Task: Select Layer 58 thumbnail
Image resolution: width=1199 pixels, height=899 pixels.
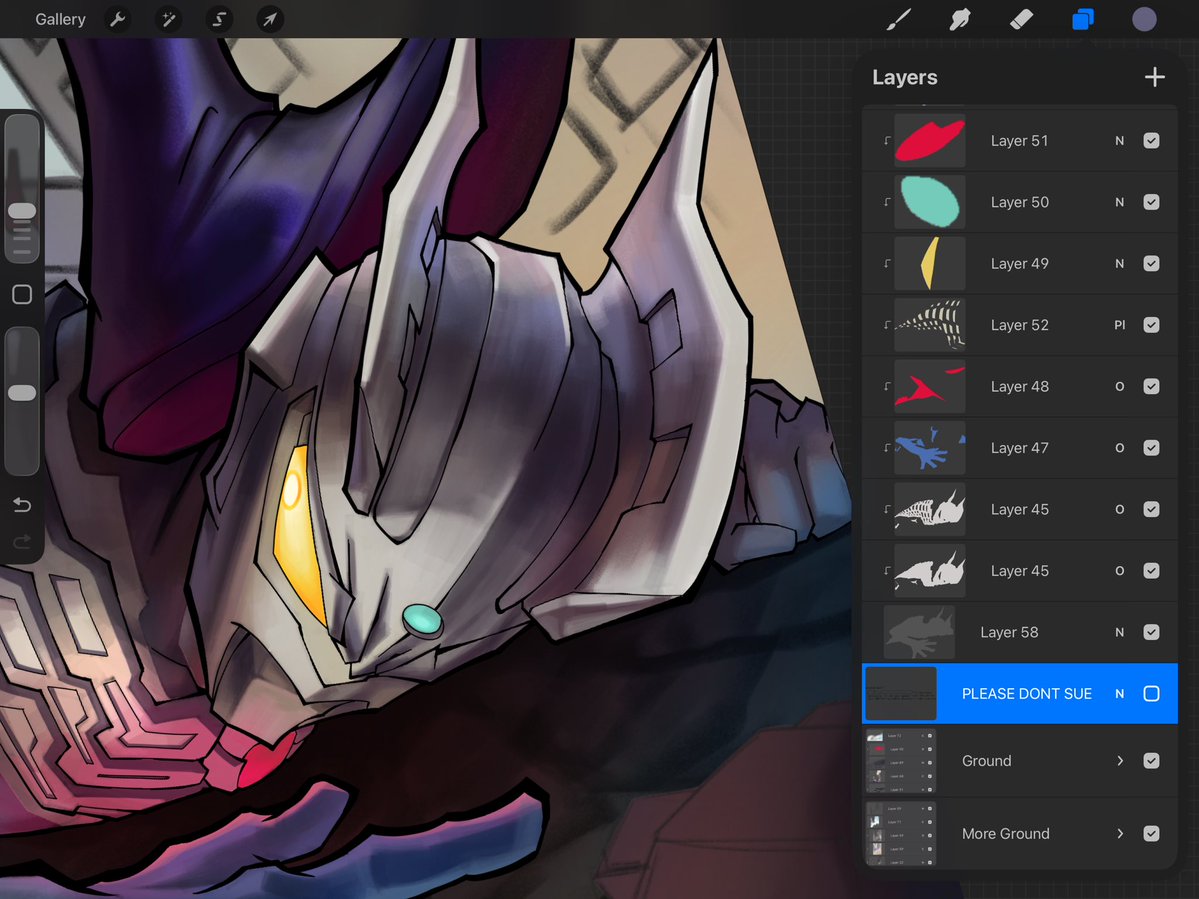Action: [919, 632]
